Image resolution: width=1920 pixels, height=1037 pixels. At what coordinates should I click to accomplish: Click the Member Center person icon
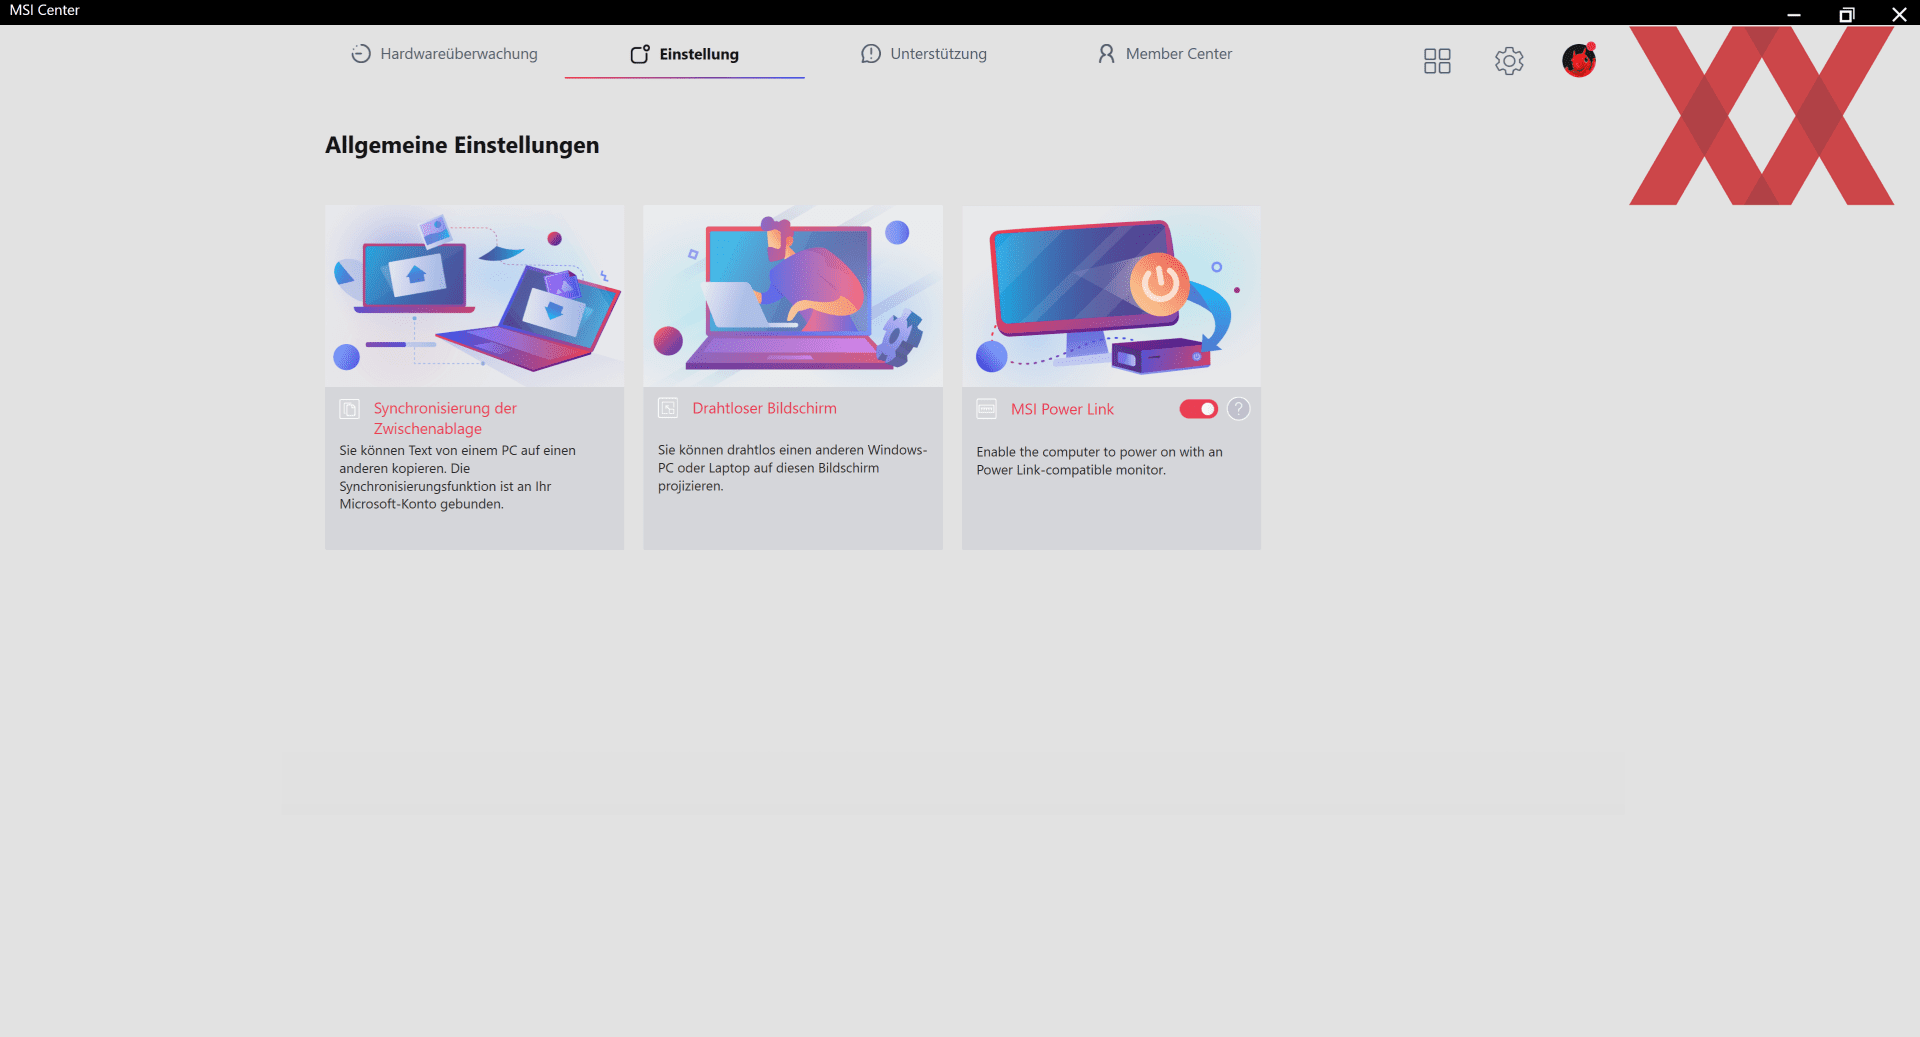click(x=1106, y=54)
